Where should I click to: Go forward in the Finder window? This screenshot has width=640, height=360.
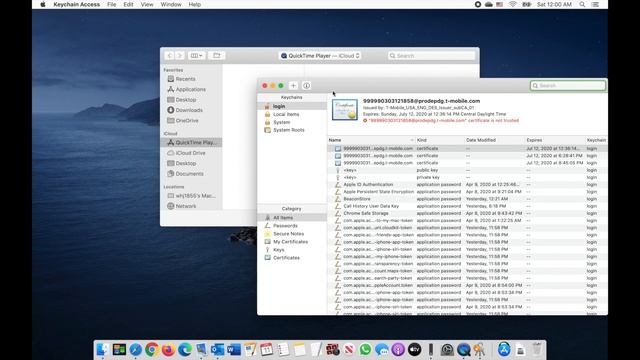coord(180,56)
